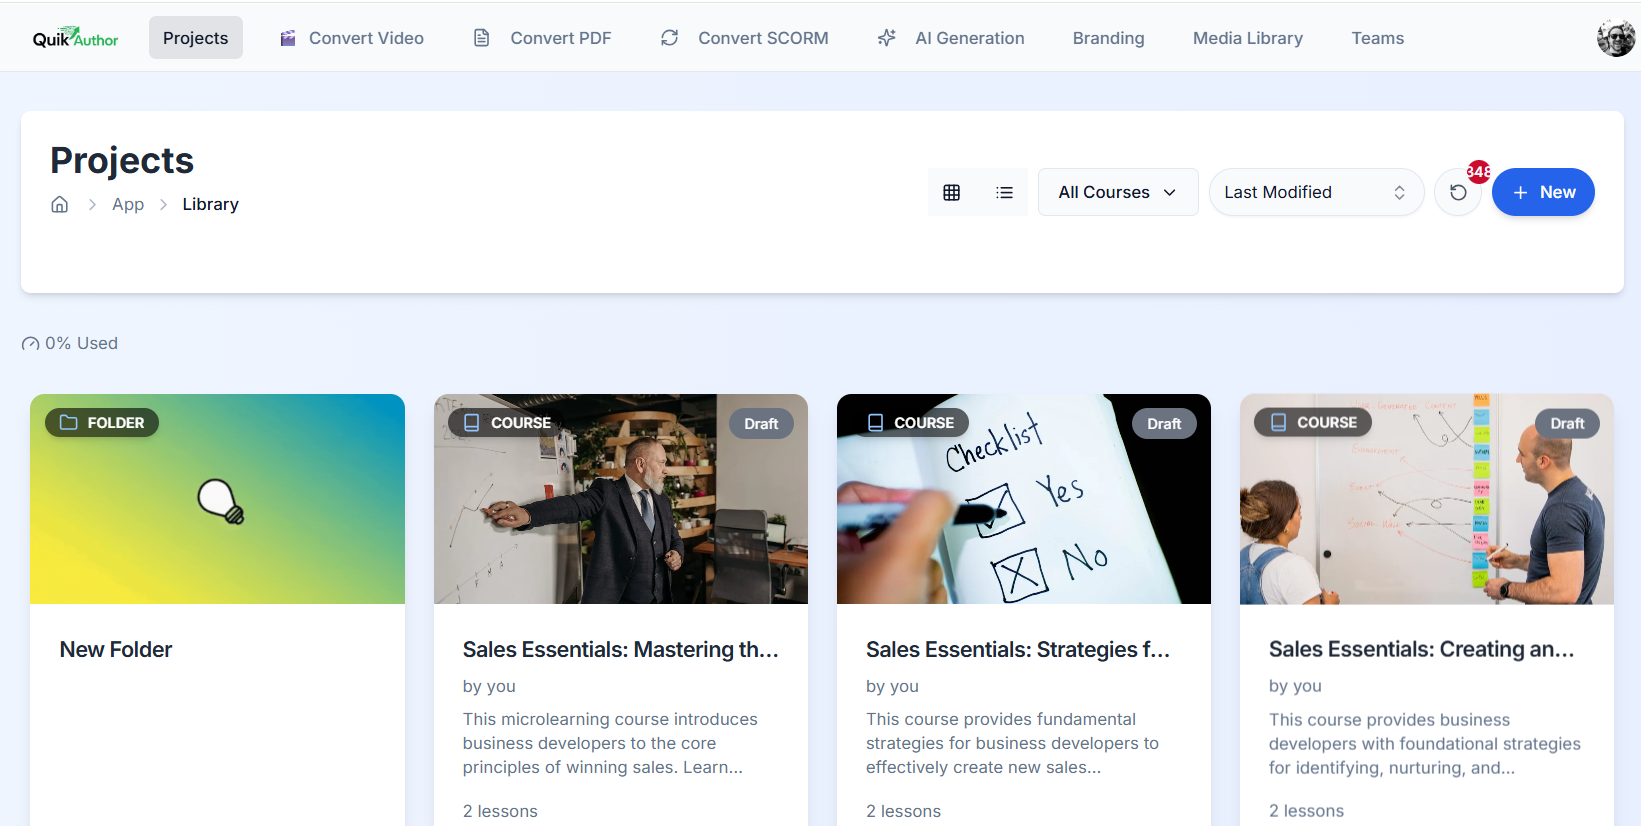
Task: Click the COURSE badge on the Creating card
Action: [x=1313, y=422]
